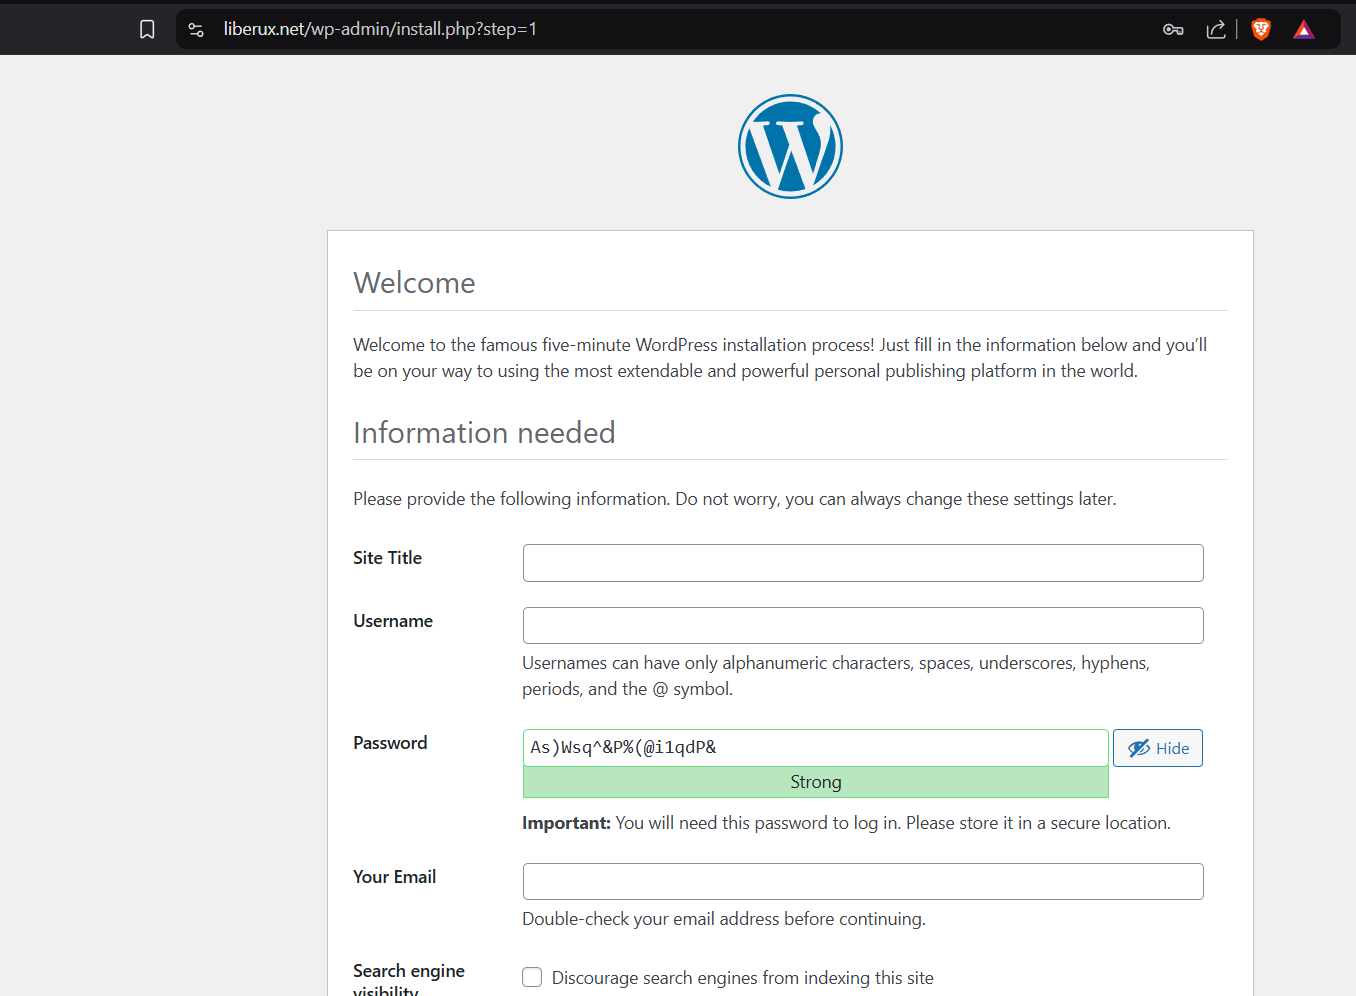Click the Site Title label
1356x996 pixels.
click(x=387, y=558)
